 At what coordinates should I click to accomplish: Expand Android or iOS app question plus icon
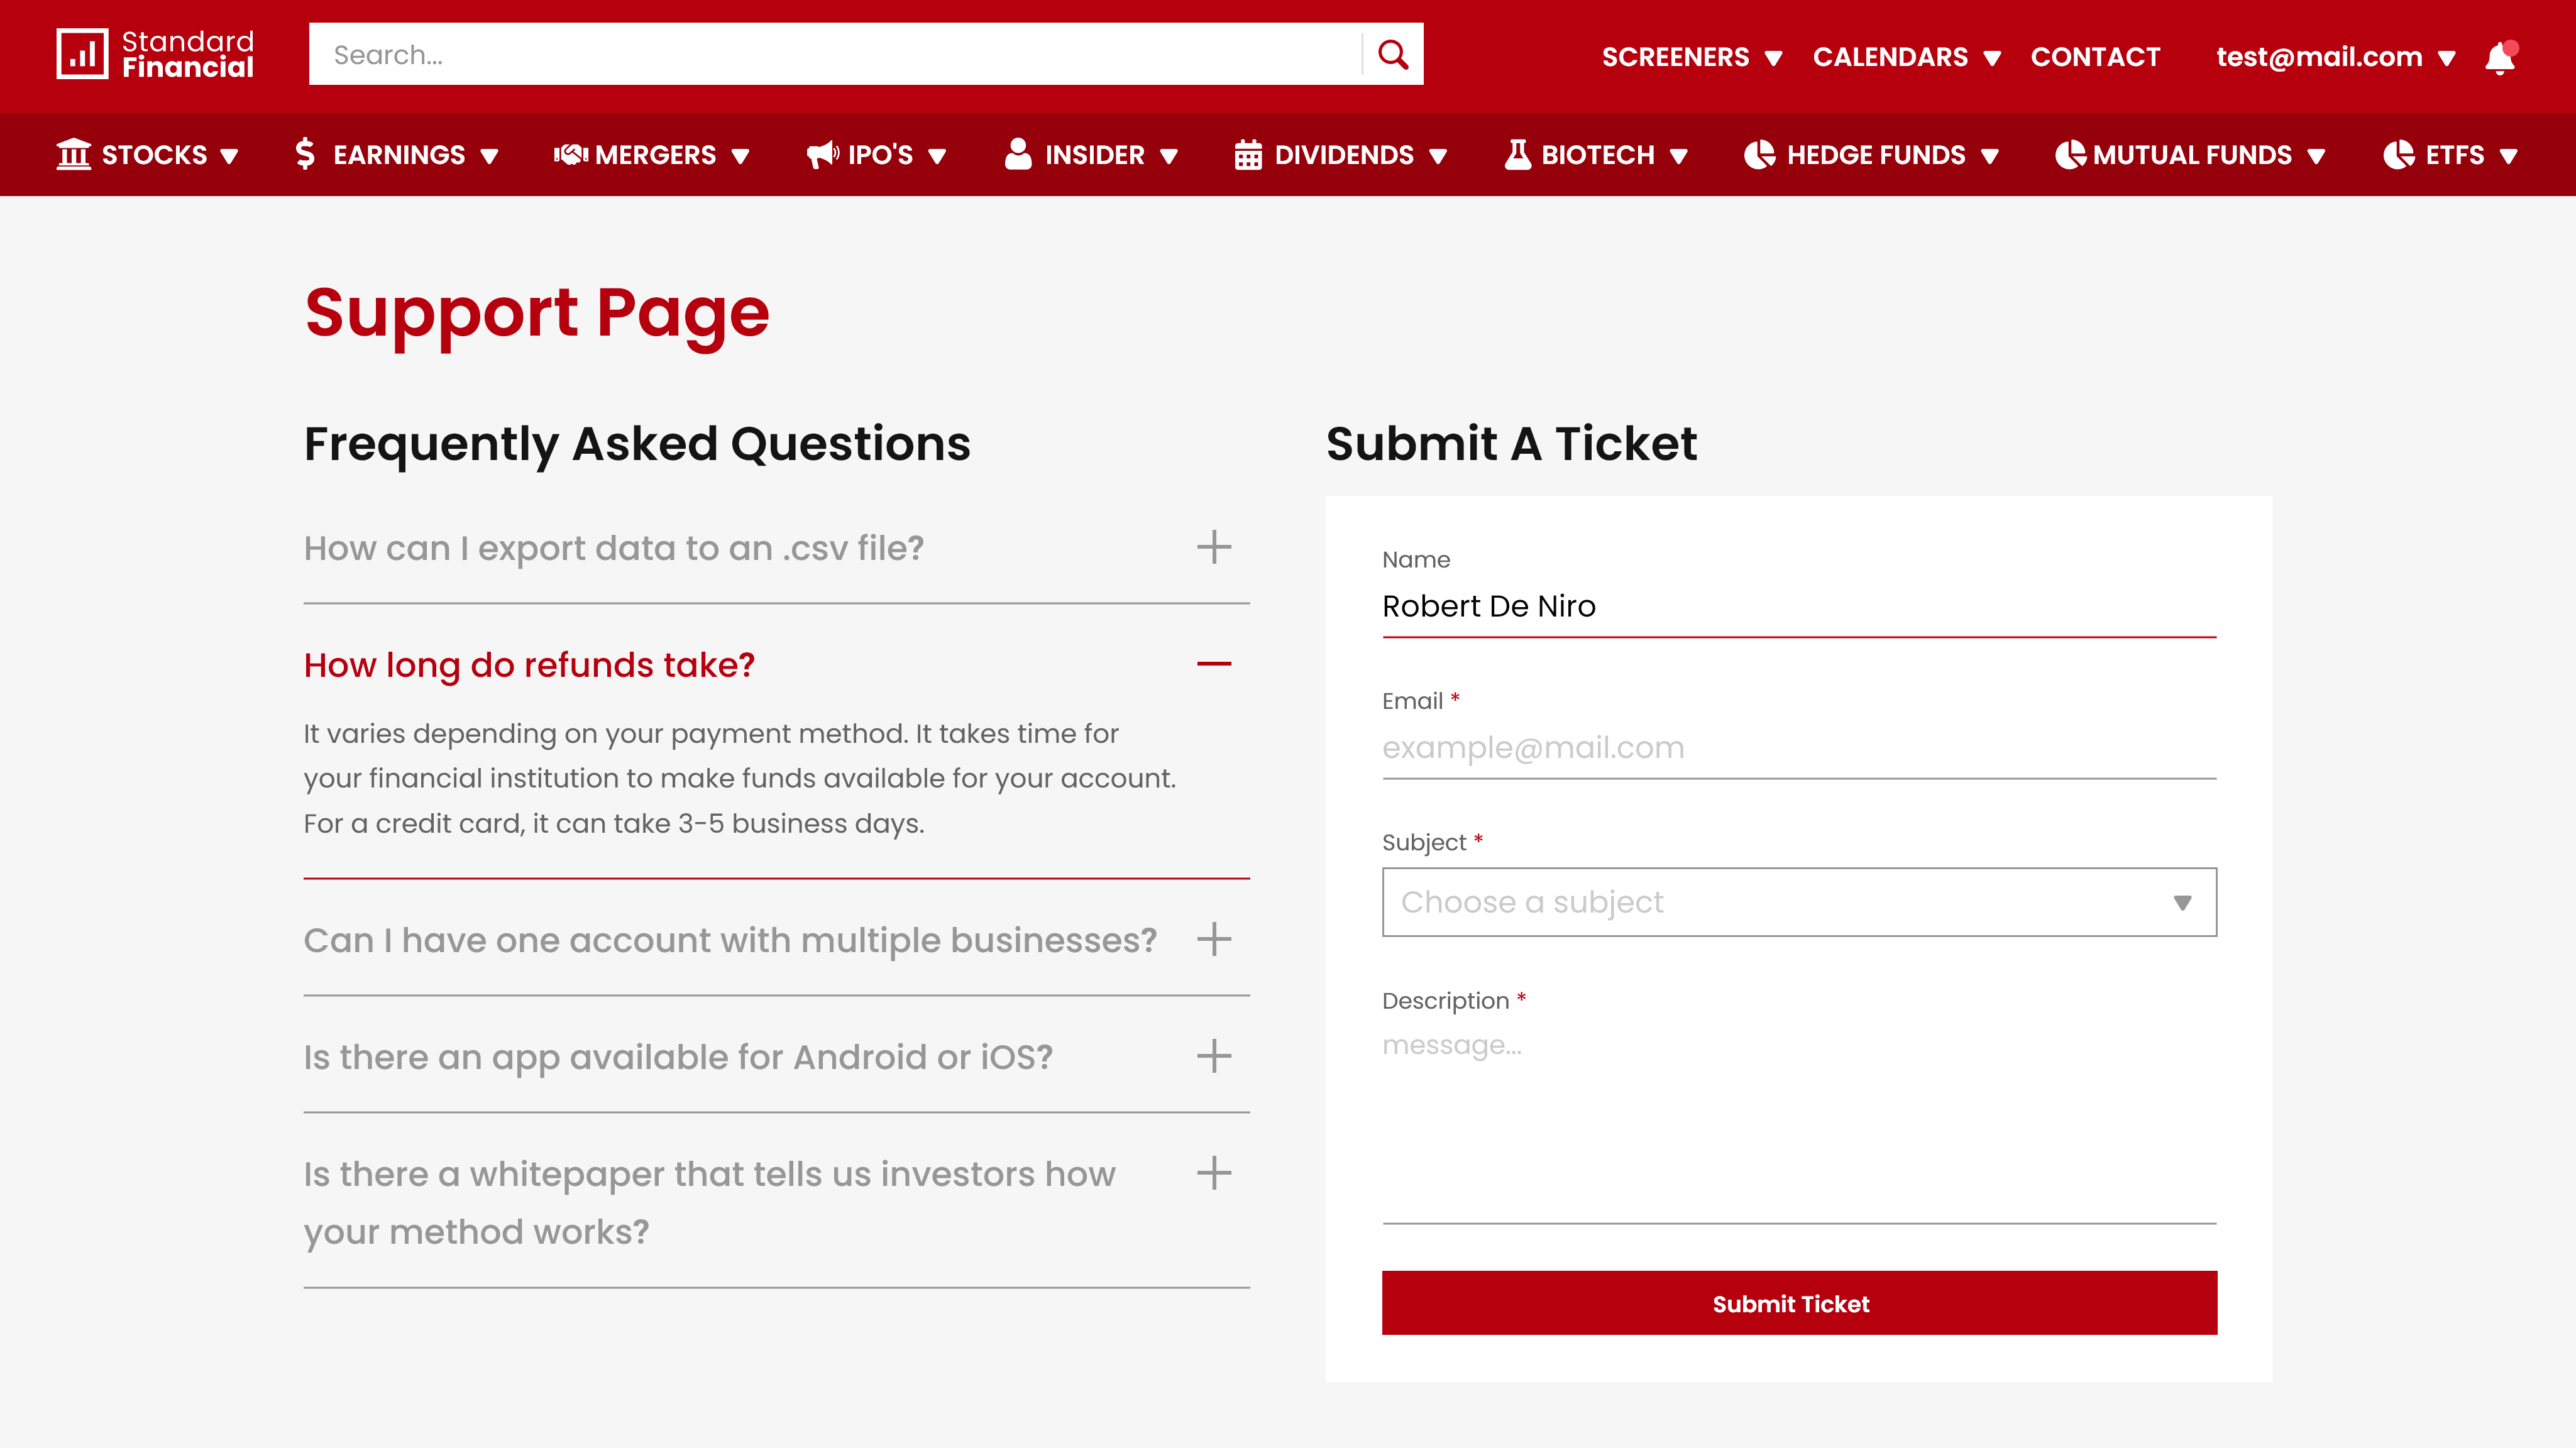[1214, 1056]
